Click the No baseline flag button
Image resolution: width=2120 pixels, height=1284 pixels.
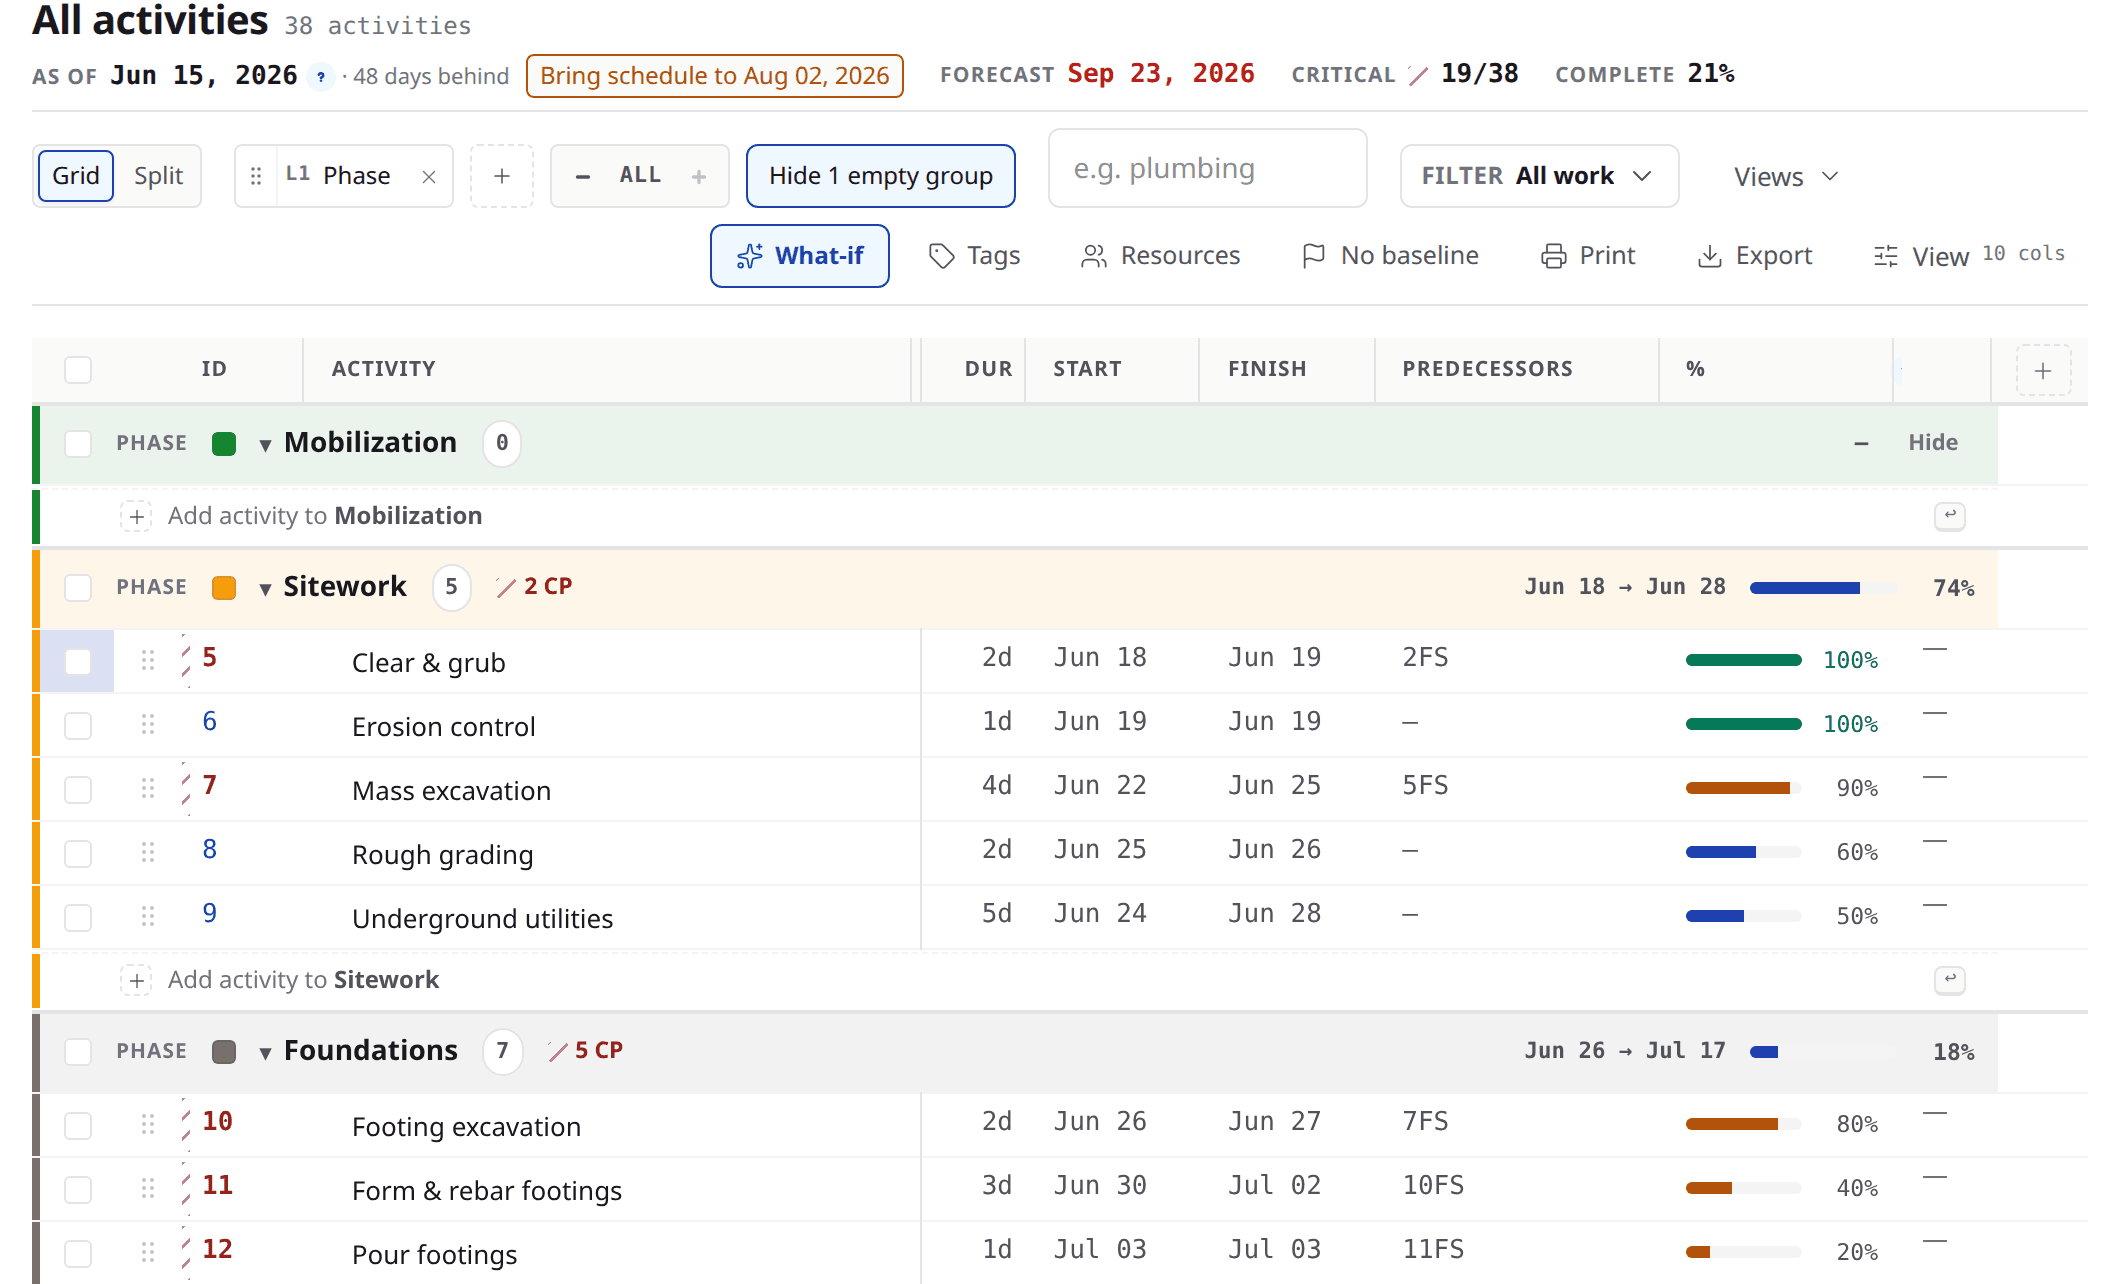coord(1390,256)
